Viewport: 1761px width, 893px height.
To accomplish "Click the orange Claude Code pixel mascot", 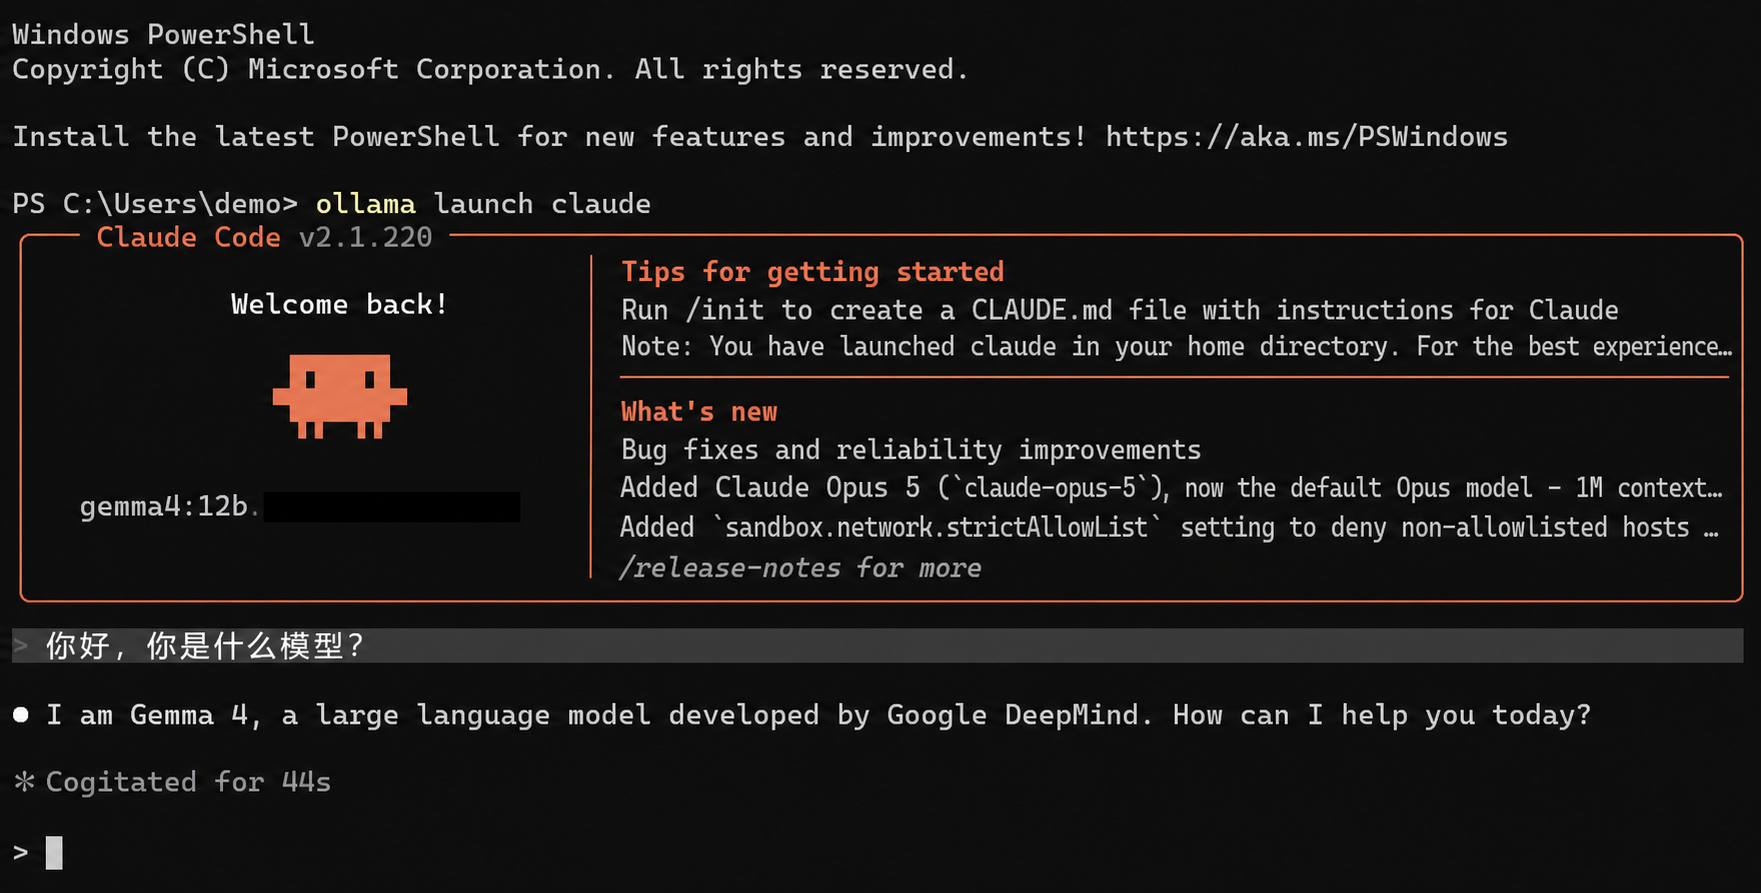I will [340, 396].
